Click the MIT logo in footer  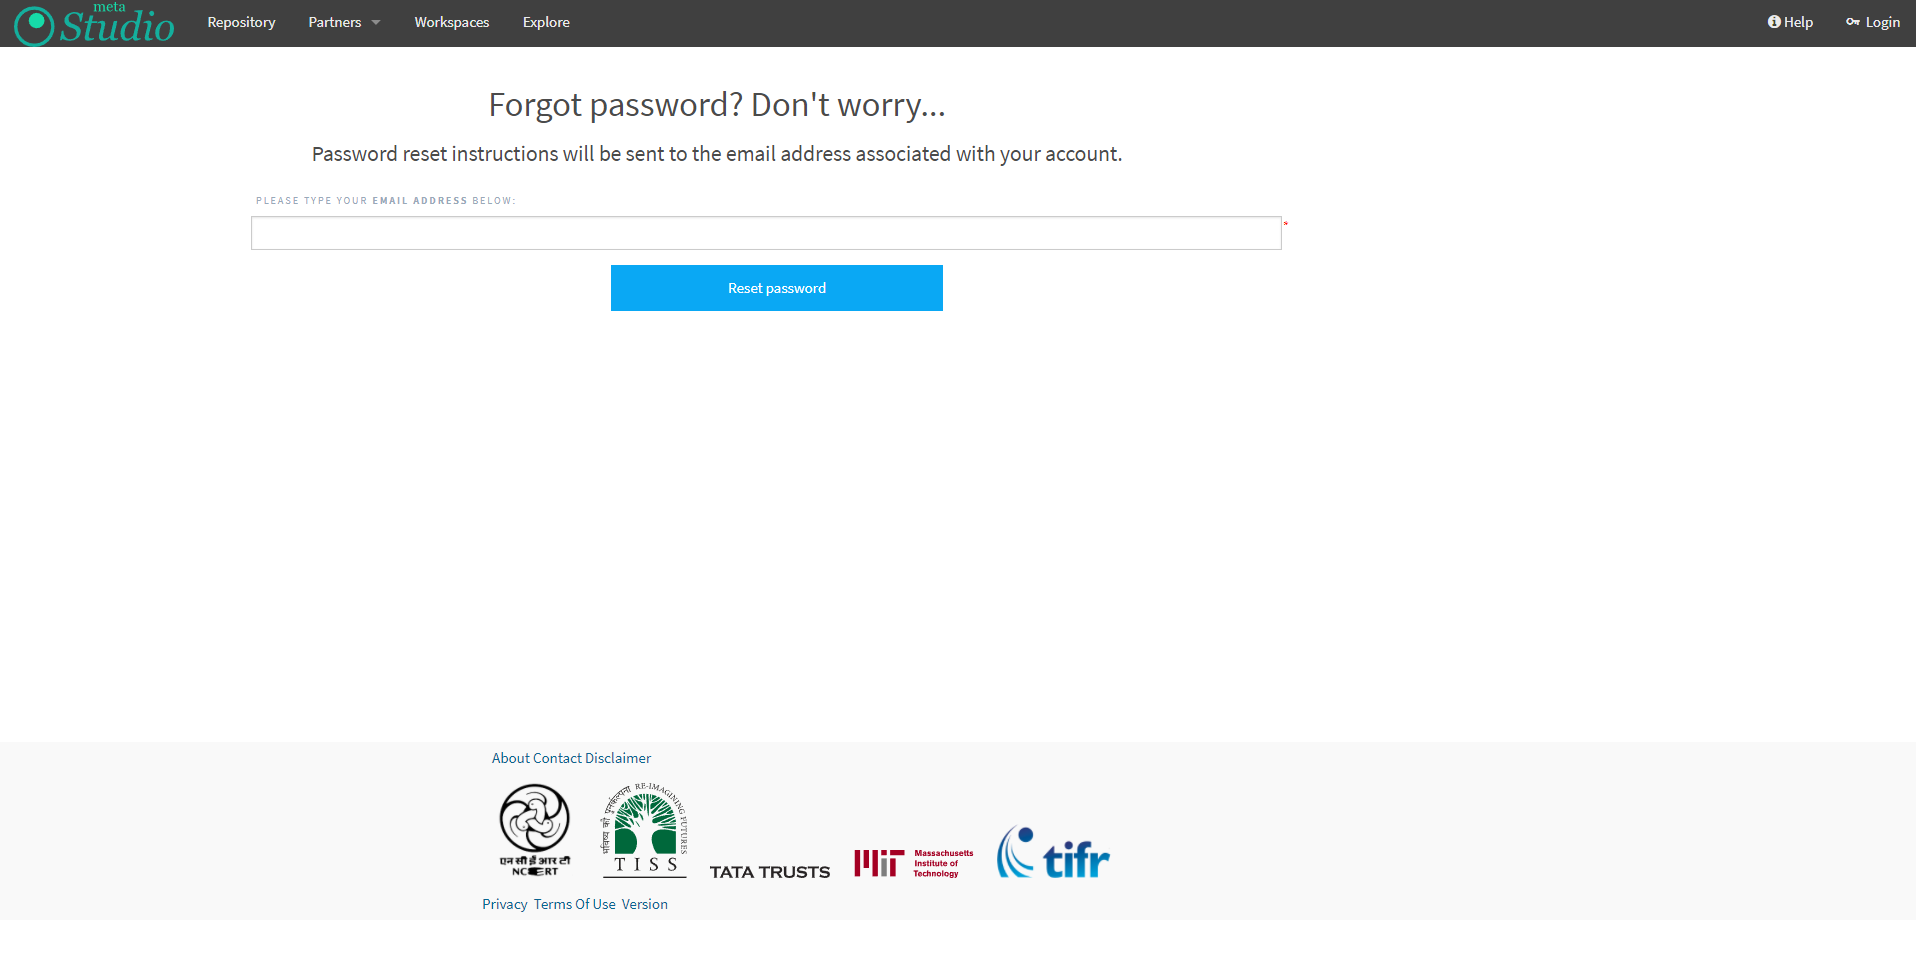point(914,863)
